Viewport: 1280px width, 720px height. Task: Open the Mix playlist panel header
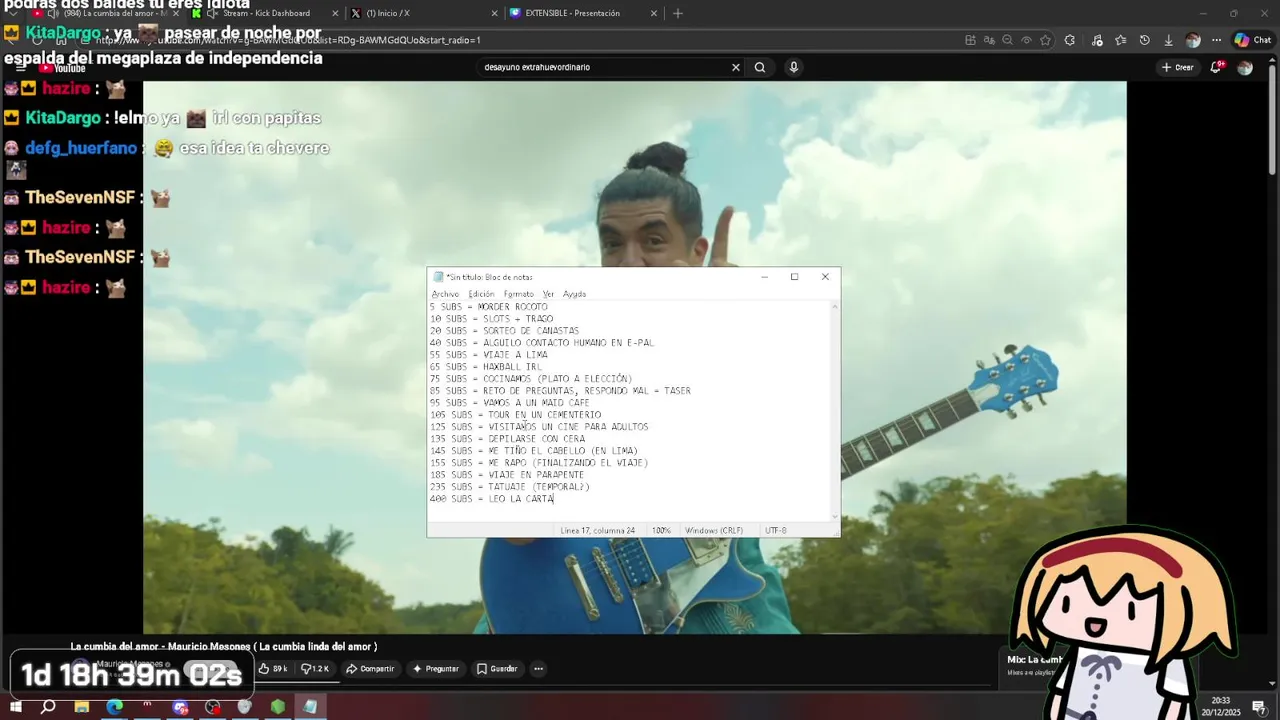tap(1035, 659)
